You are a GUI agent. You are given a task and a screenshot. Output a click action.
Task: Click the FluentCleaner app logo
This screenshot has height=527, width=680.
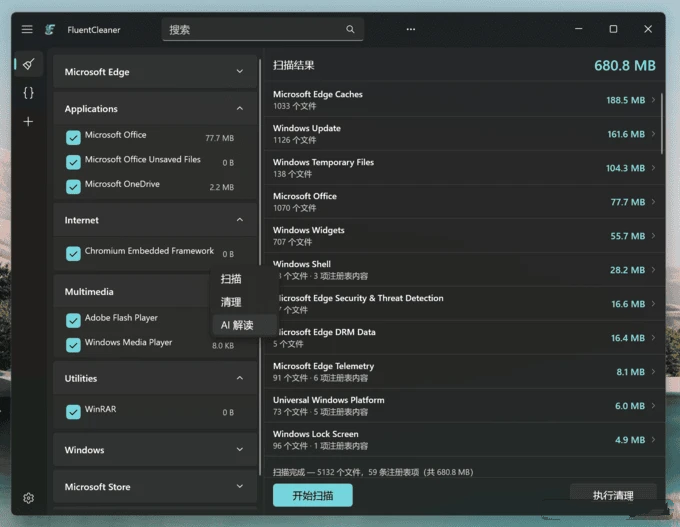point(50,29)
